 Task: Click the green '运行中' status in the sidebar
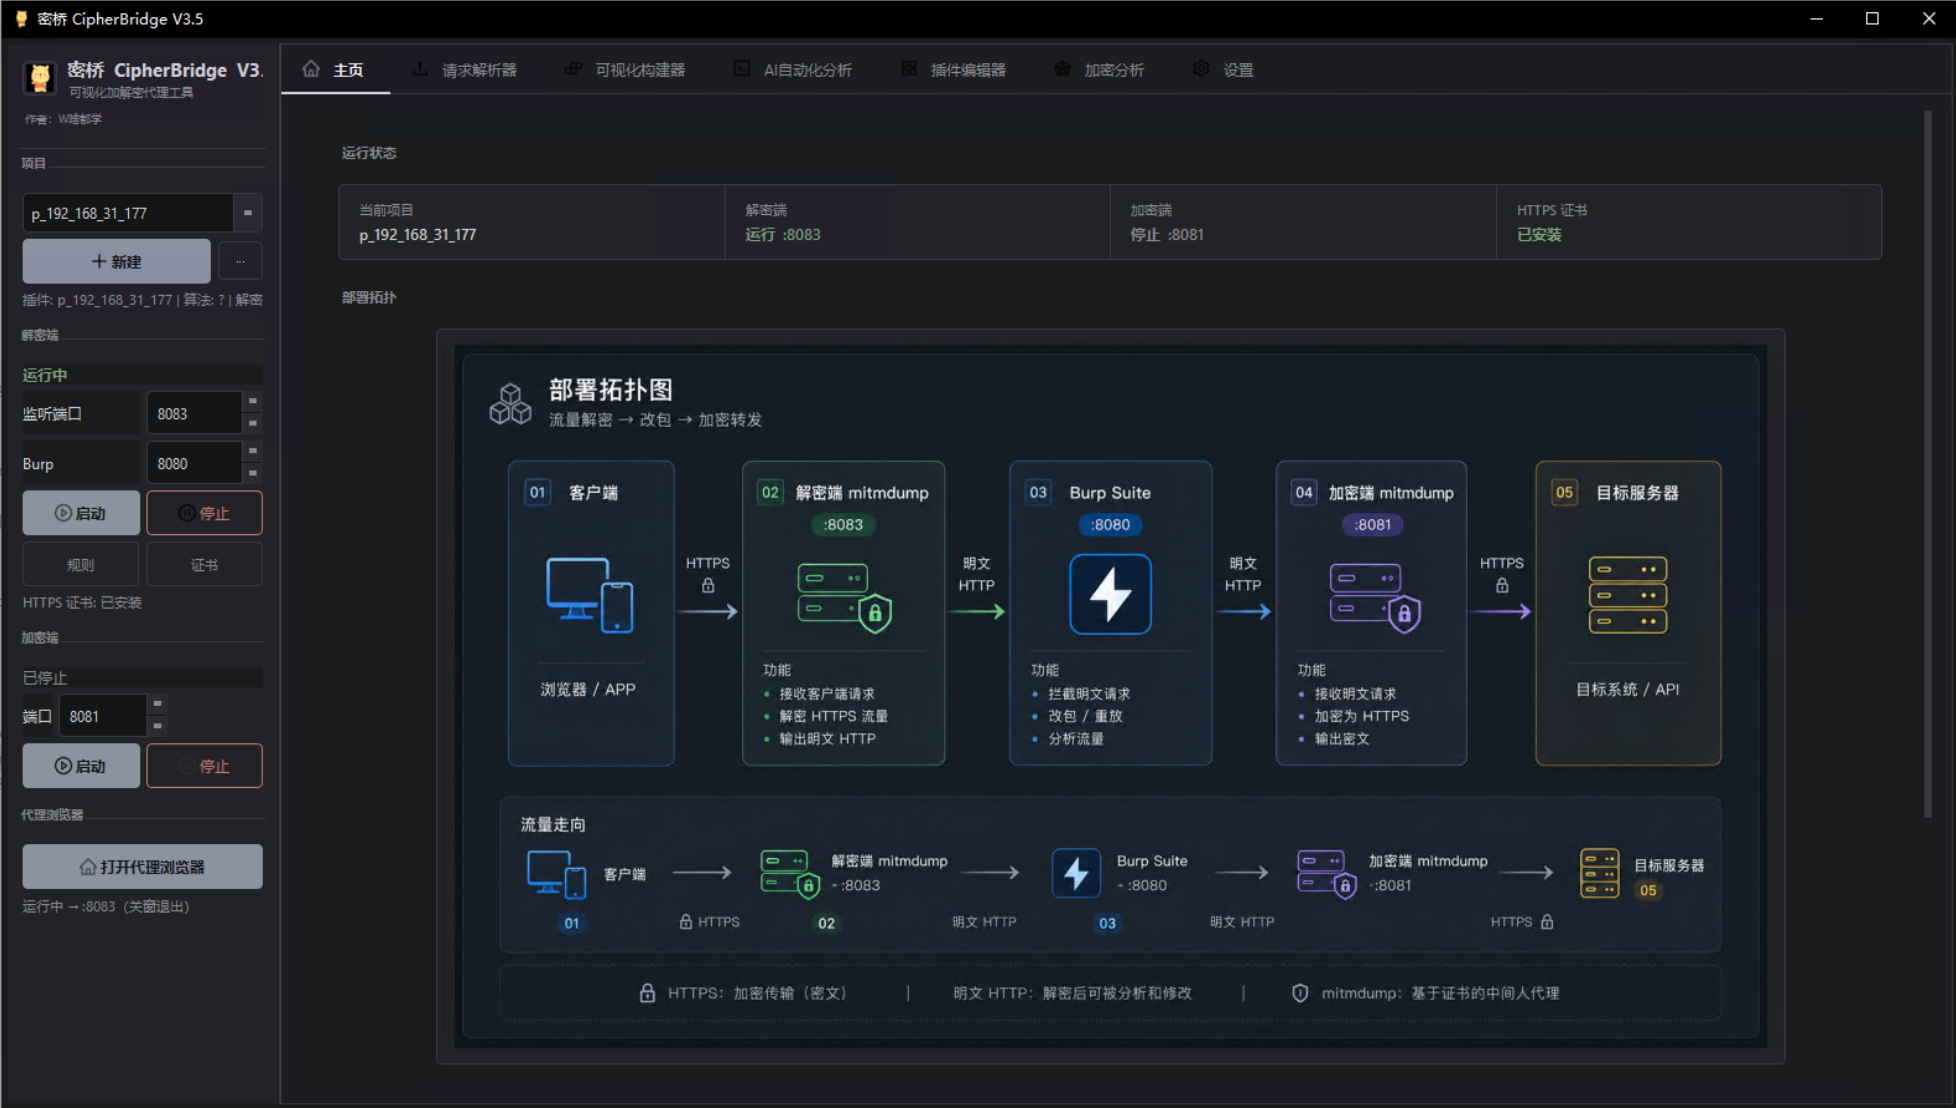pos(45,375)
